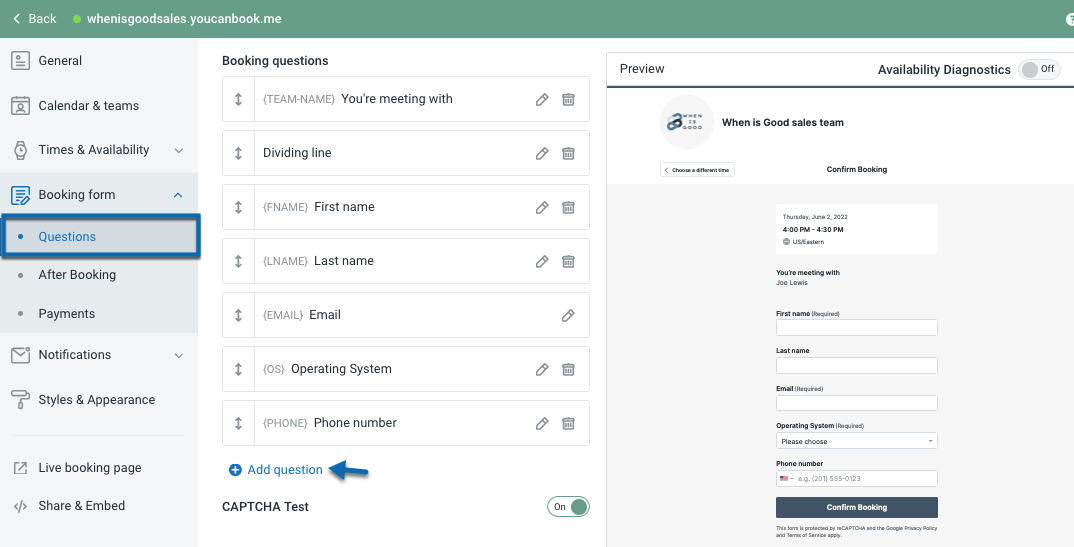This screenshot has width=1074, height=547.
Task: Collapse the Booking form section
Action: (x=178, y=195)
